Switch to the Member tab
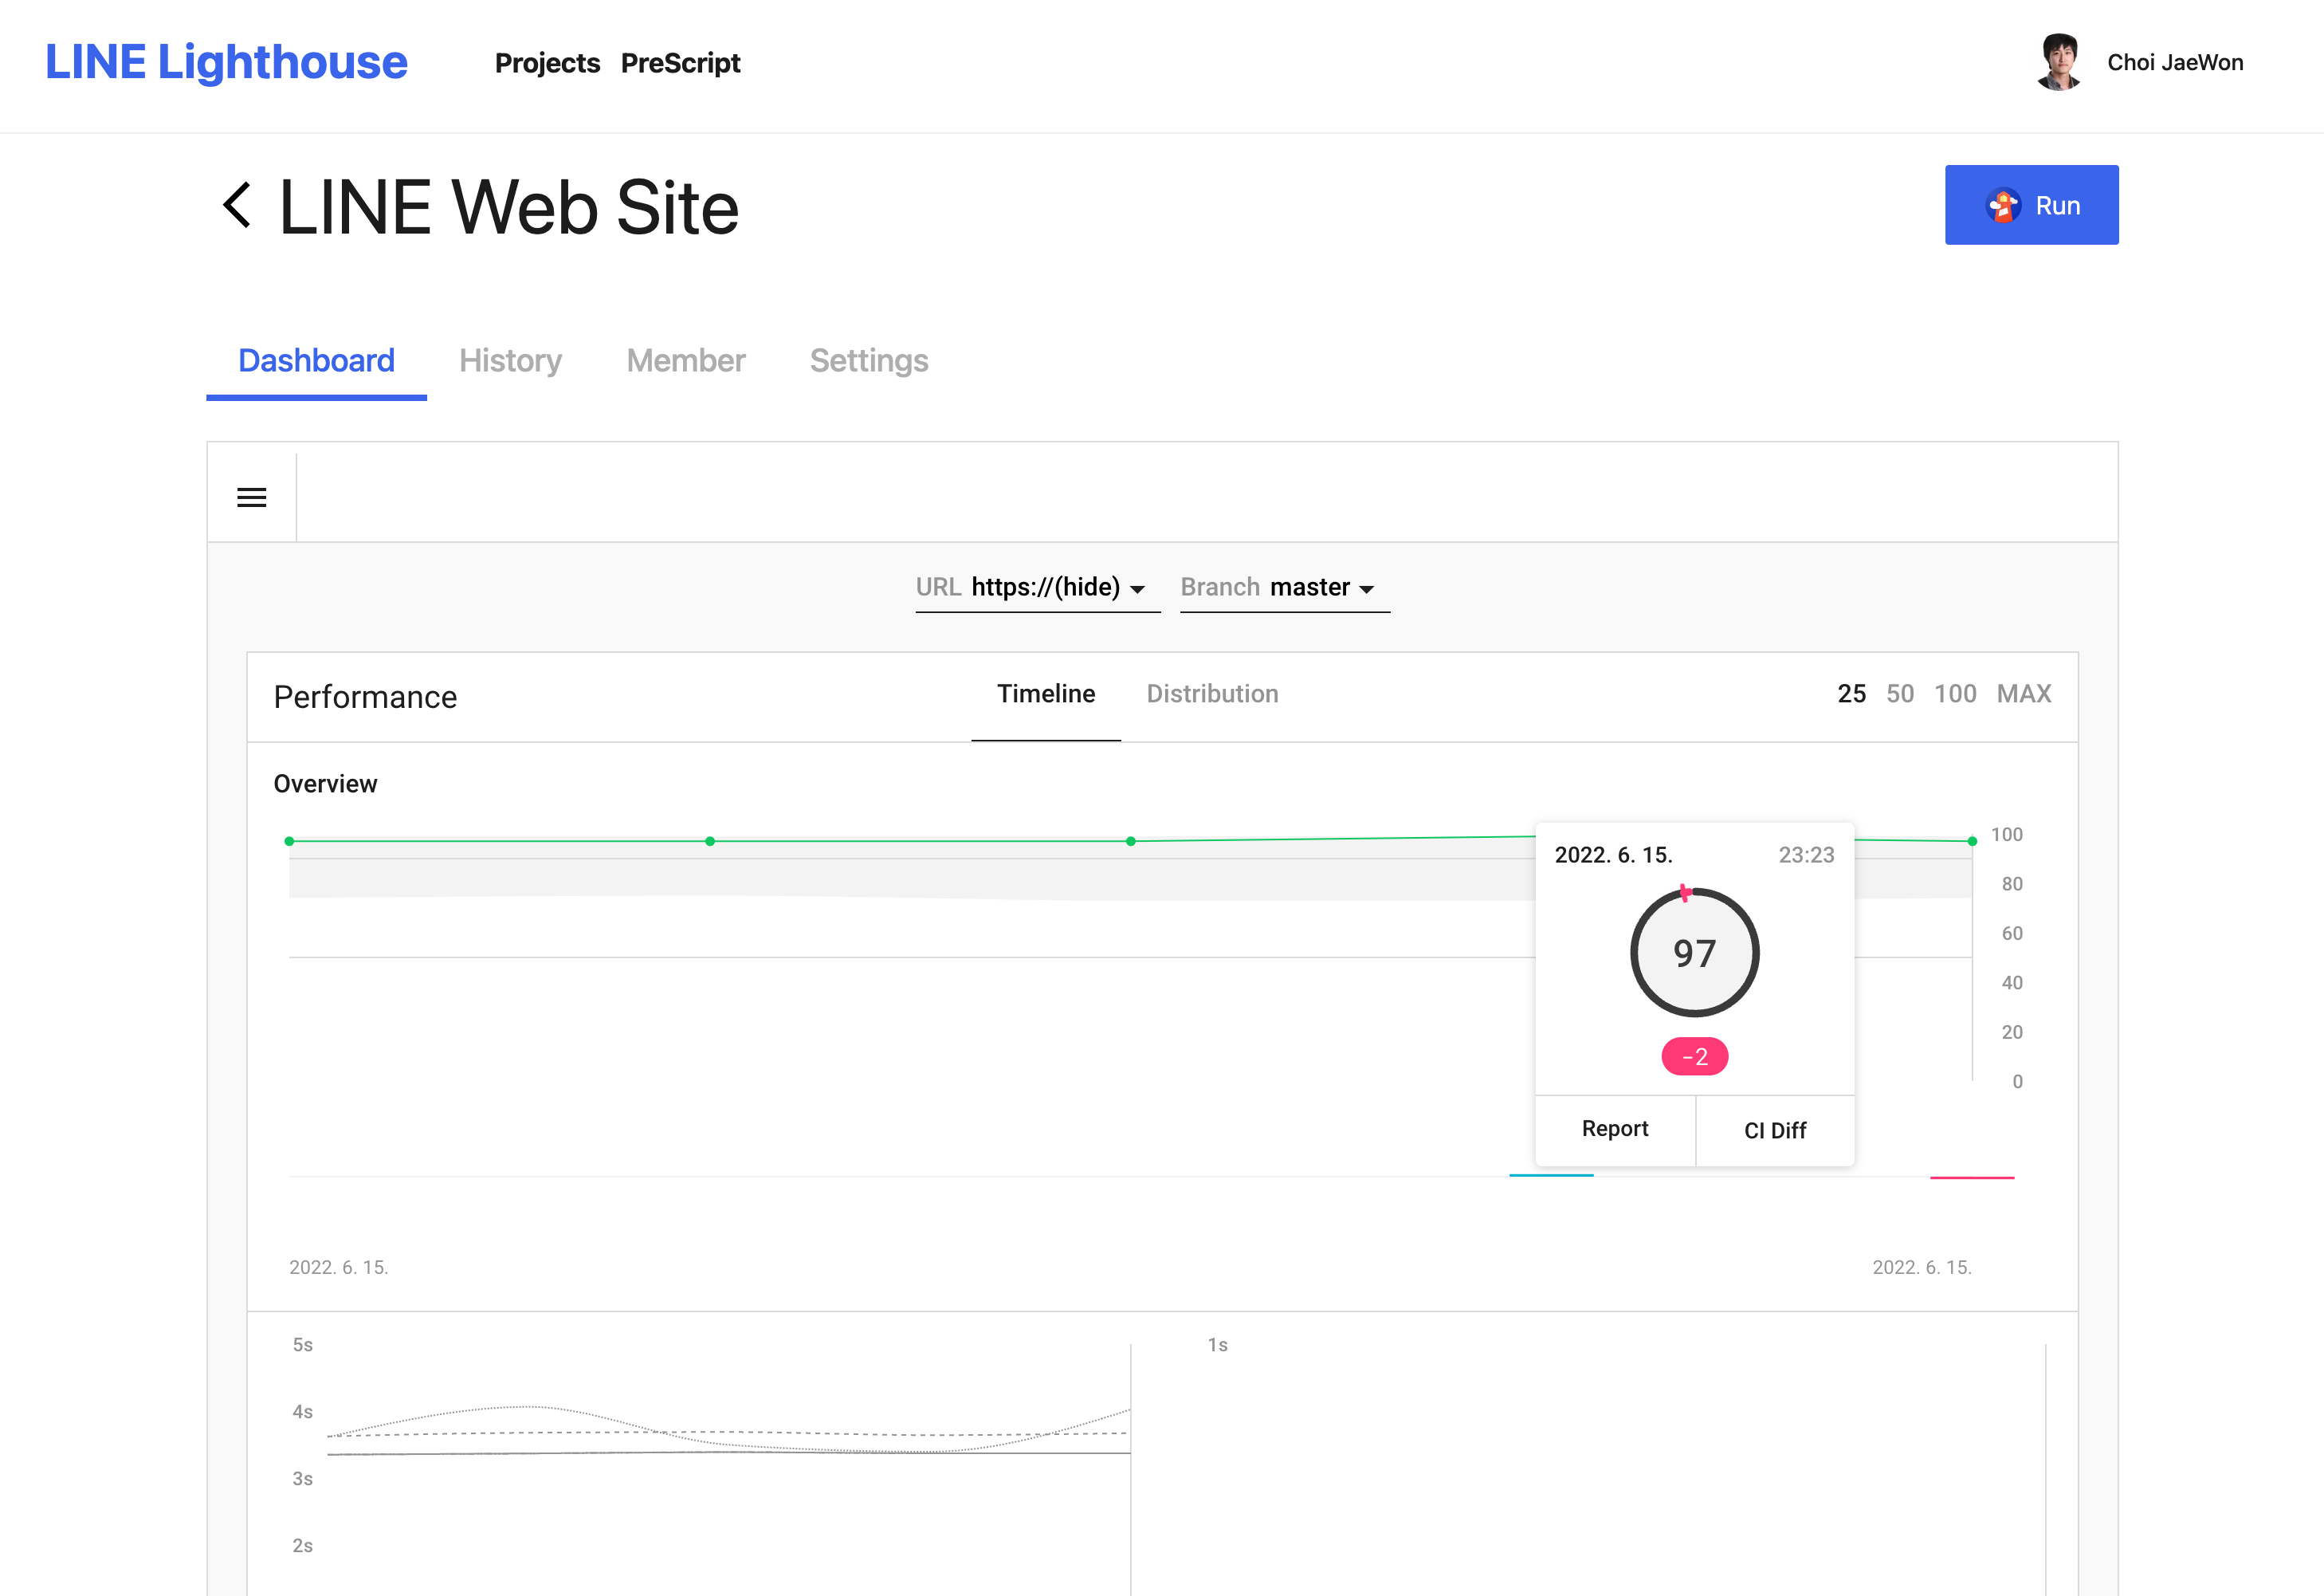Viewport: 2324px width, 1596px height. (x=685, y=361)
